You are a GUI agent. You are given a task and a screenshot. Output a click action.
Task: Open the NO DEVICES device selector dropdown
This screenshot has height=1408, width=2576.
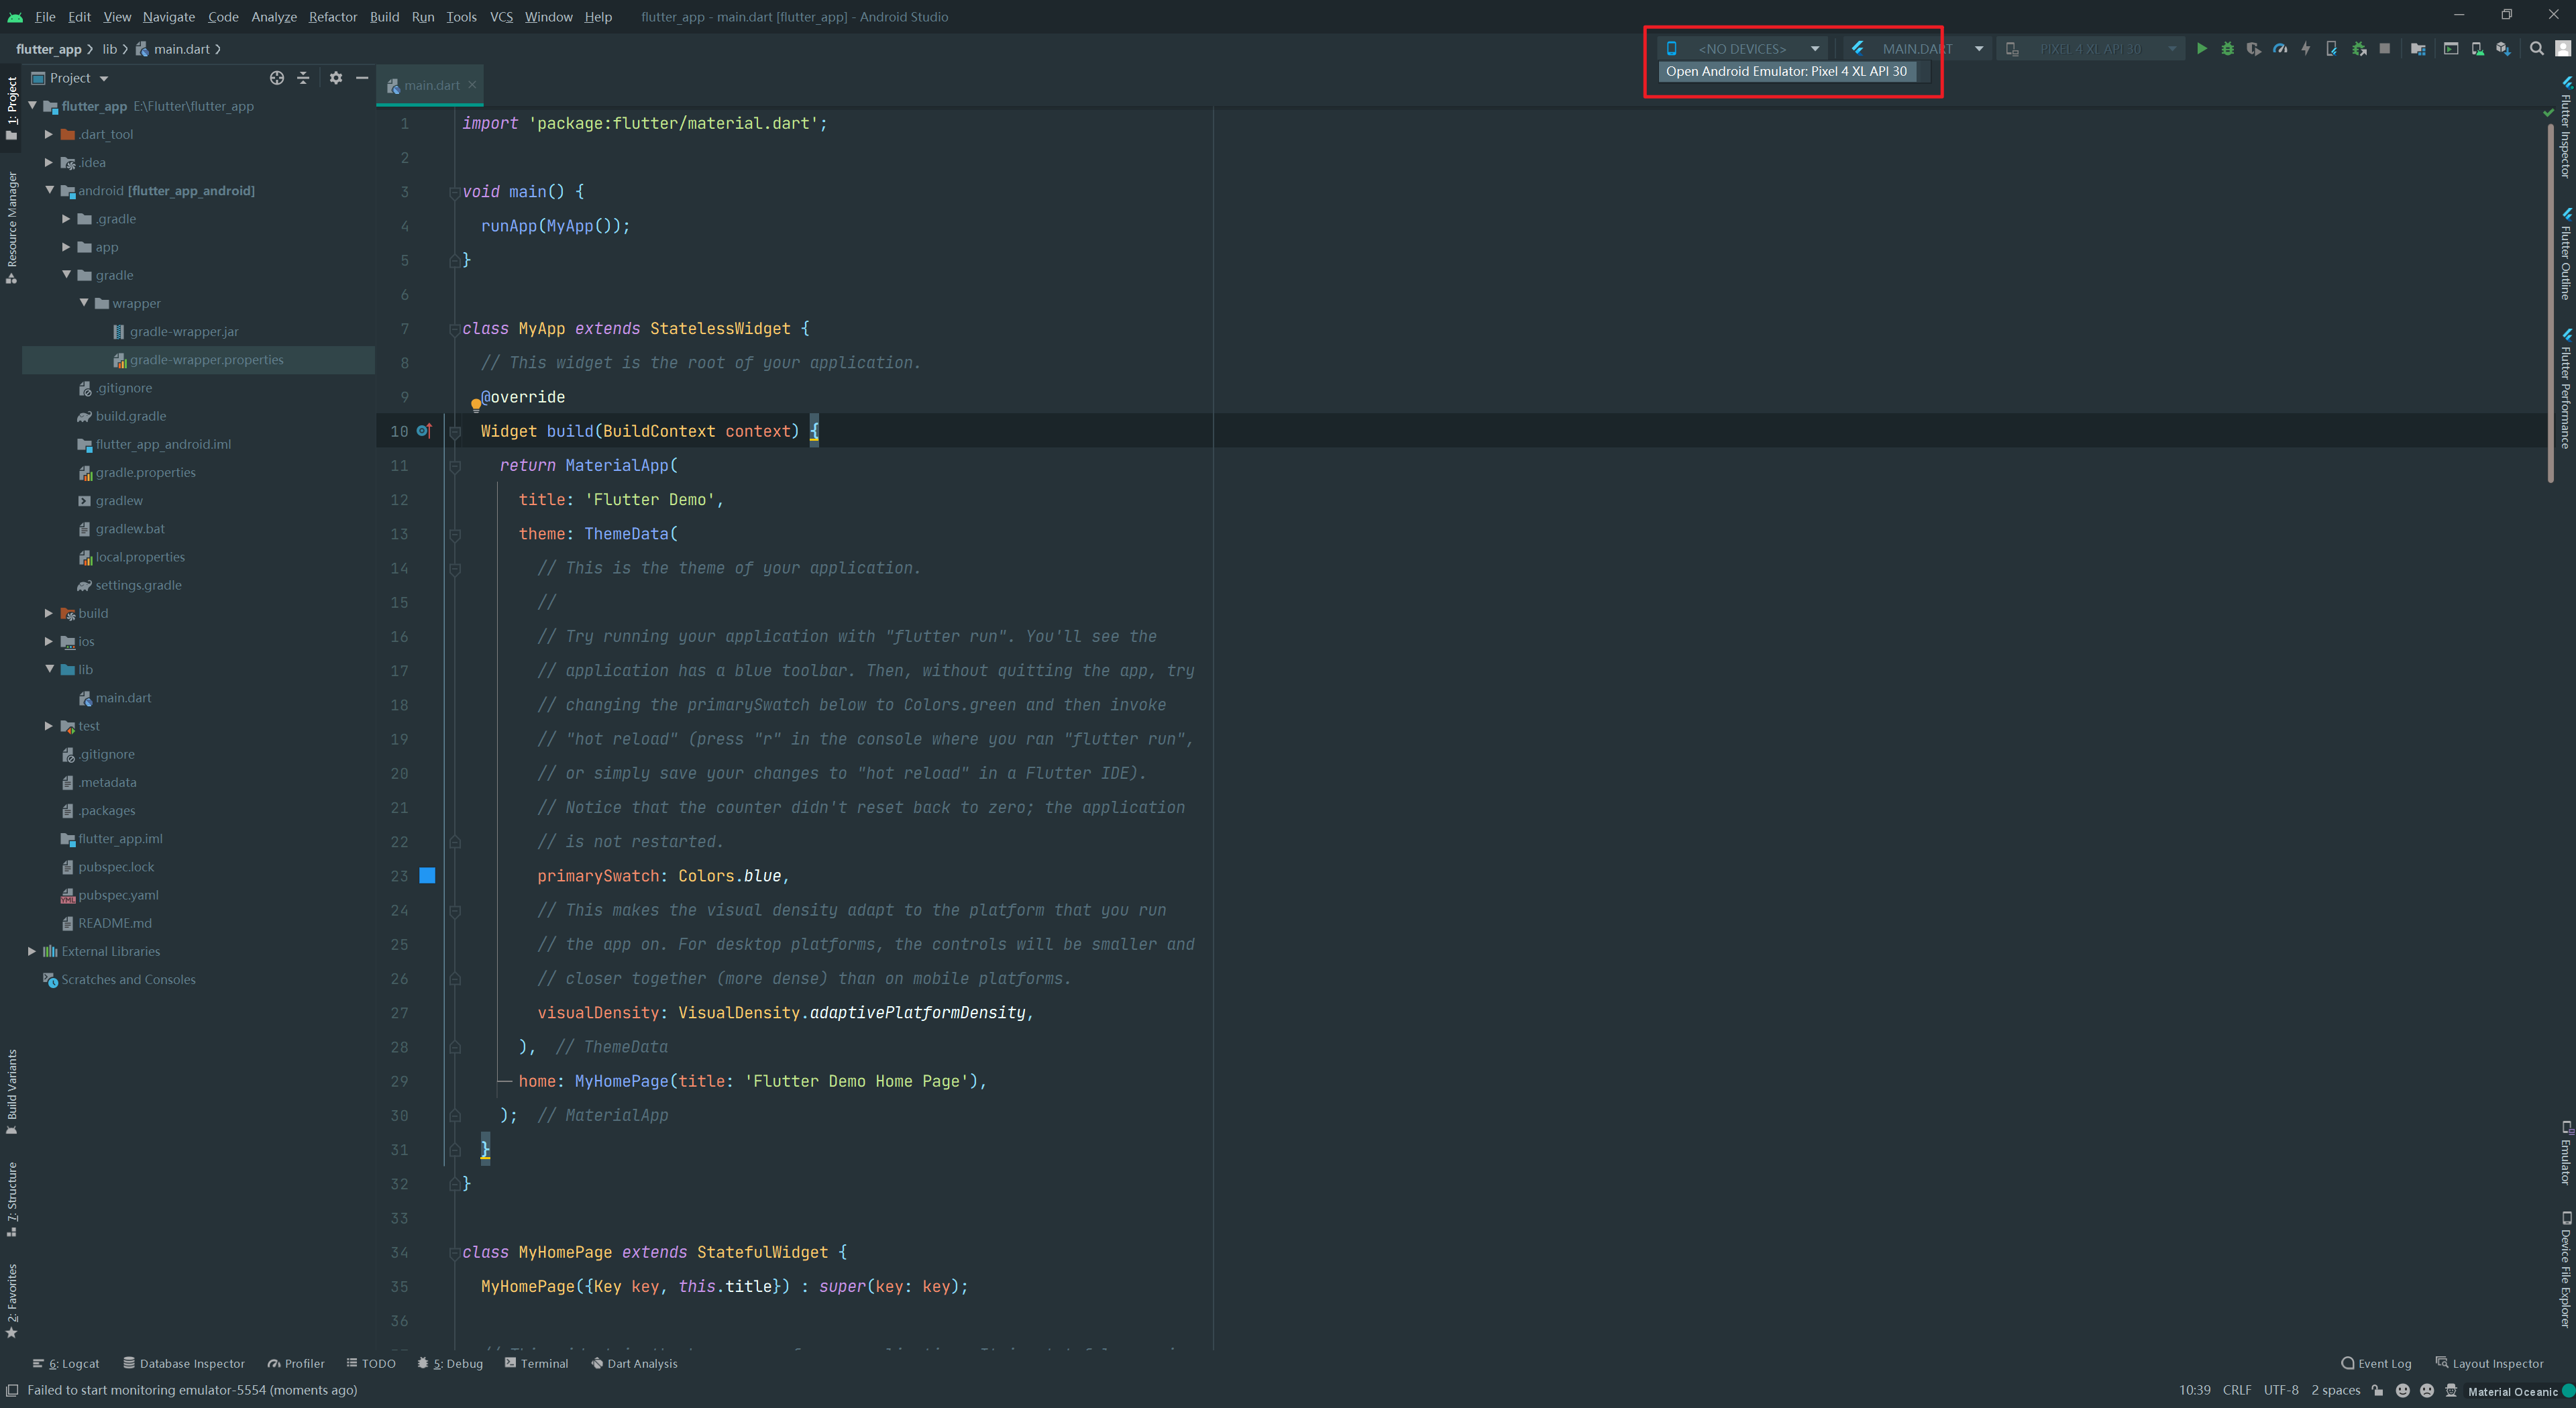pyautogui.click(x=1742, y=48)
